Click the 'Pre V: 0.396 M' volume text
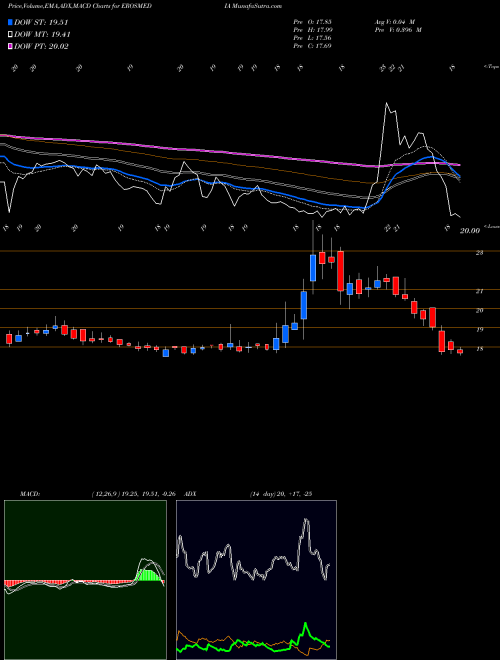The width and height of the screenshot is (500, 660). coord(398,30)
